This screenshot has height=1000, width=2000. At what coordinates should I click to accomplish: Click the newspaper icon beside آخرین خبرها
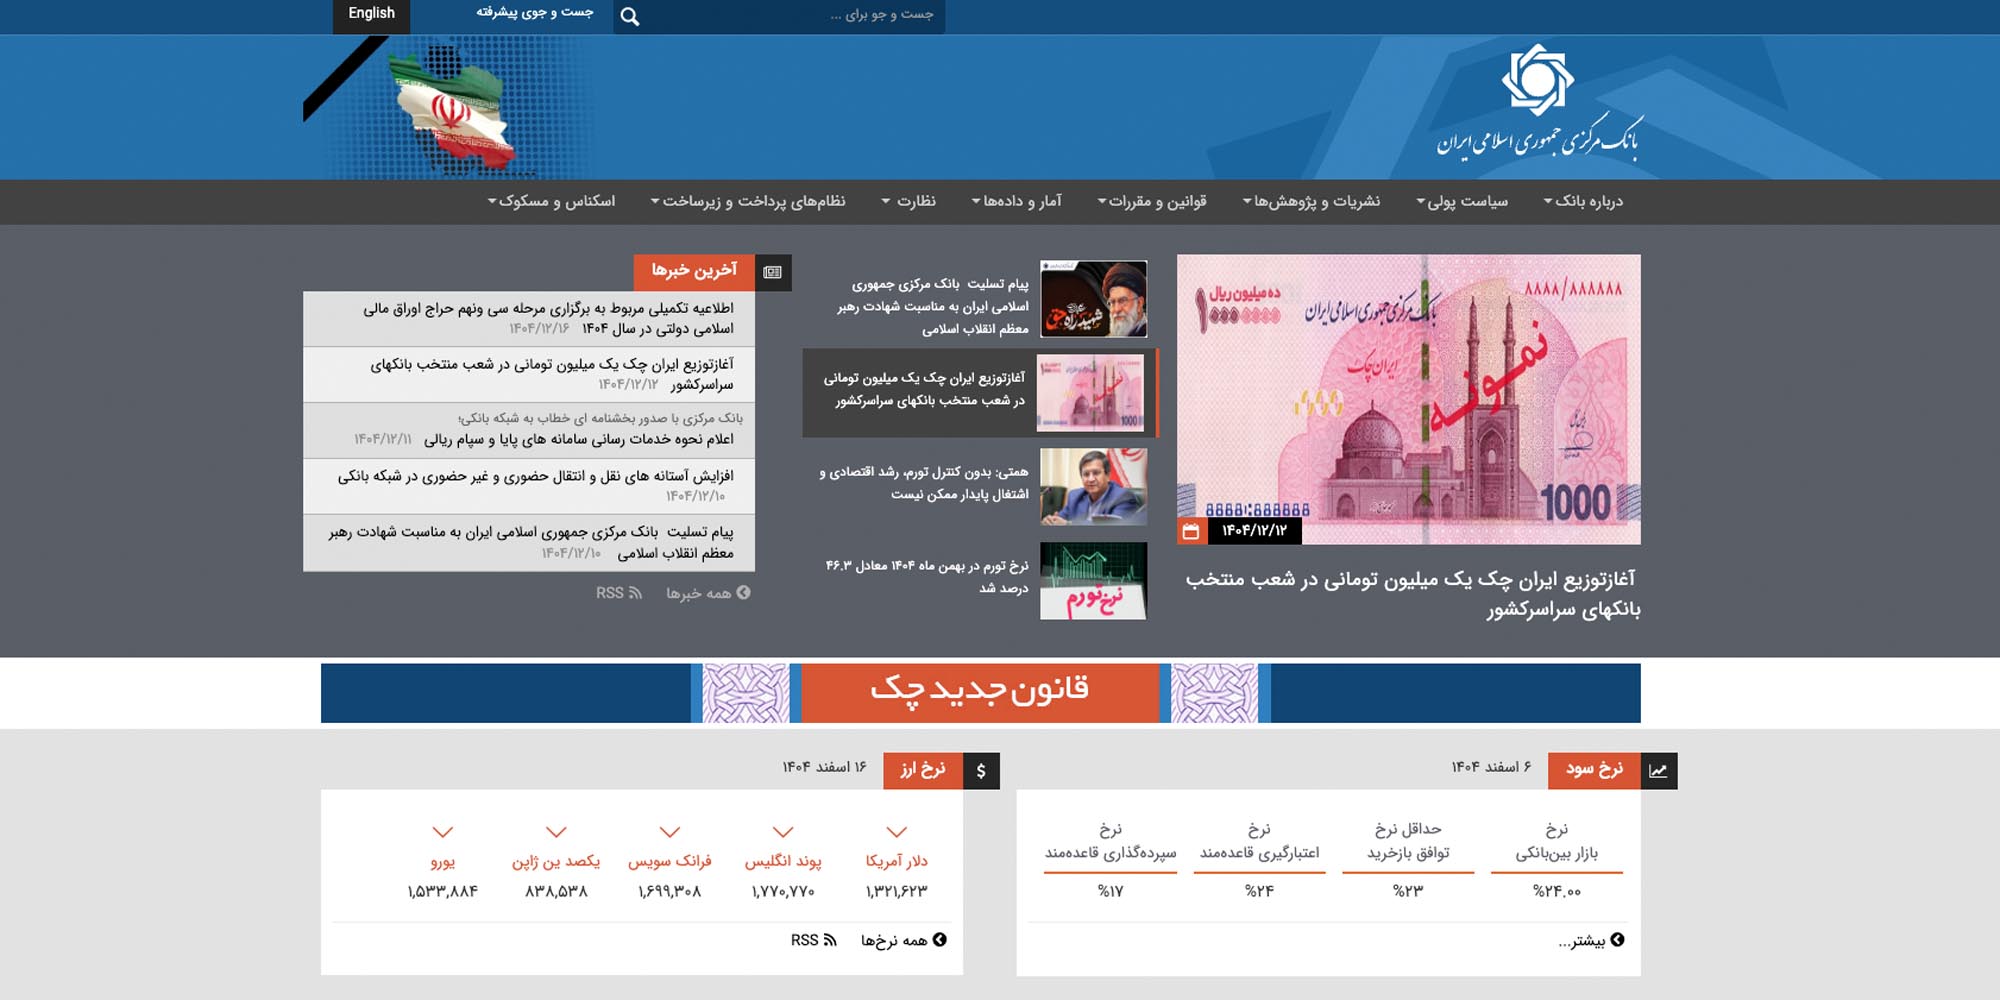click(772, 272)
